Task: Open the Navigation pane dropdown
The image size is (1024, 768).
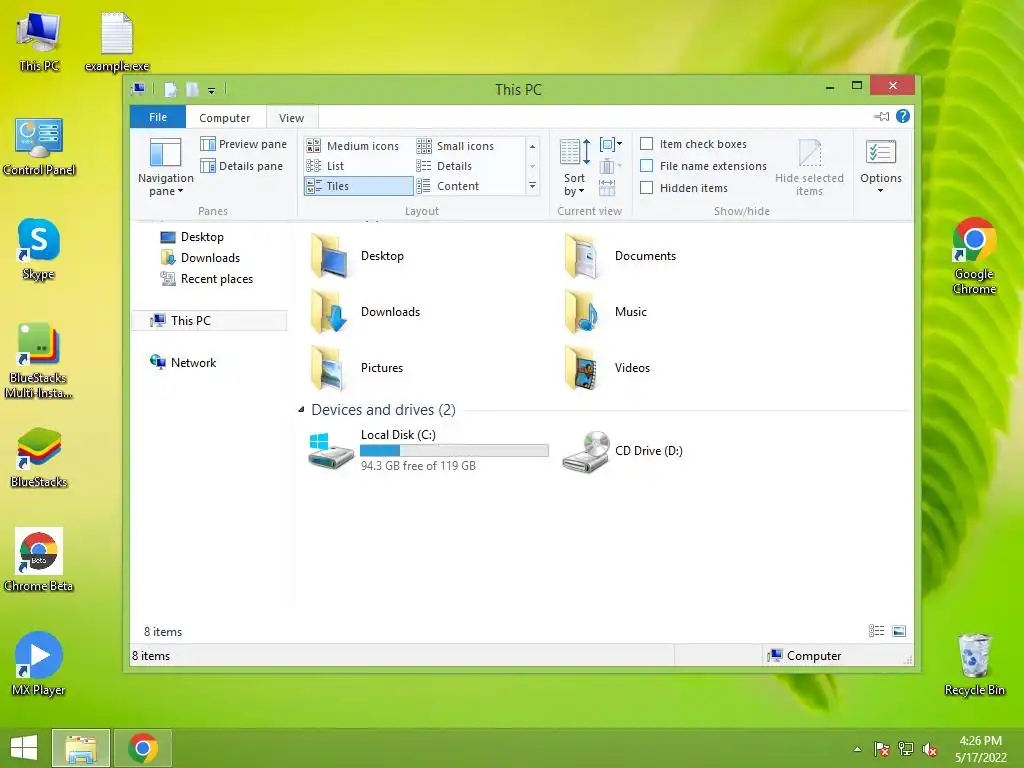Action: [x=165, y=167]
